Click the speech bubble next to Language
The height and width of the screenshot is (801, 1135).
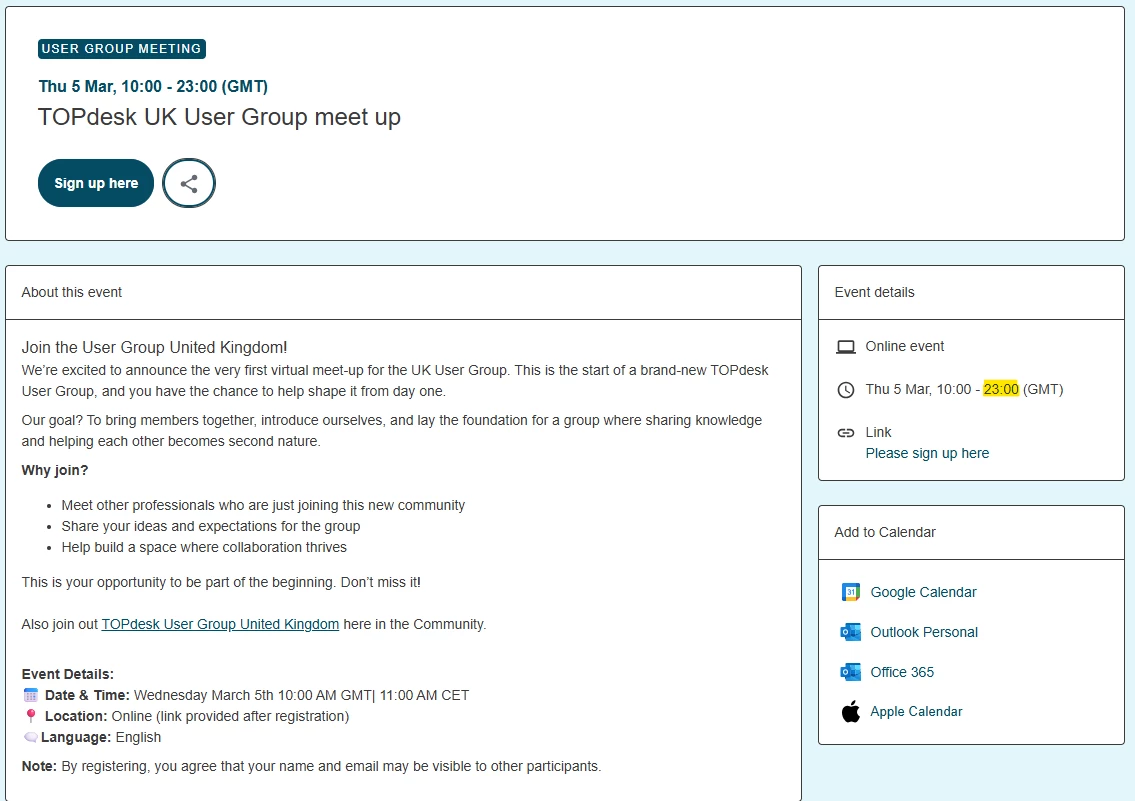(31, 737)
